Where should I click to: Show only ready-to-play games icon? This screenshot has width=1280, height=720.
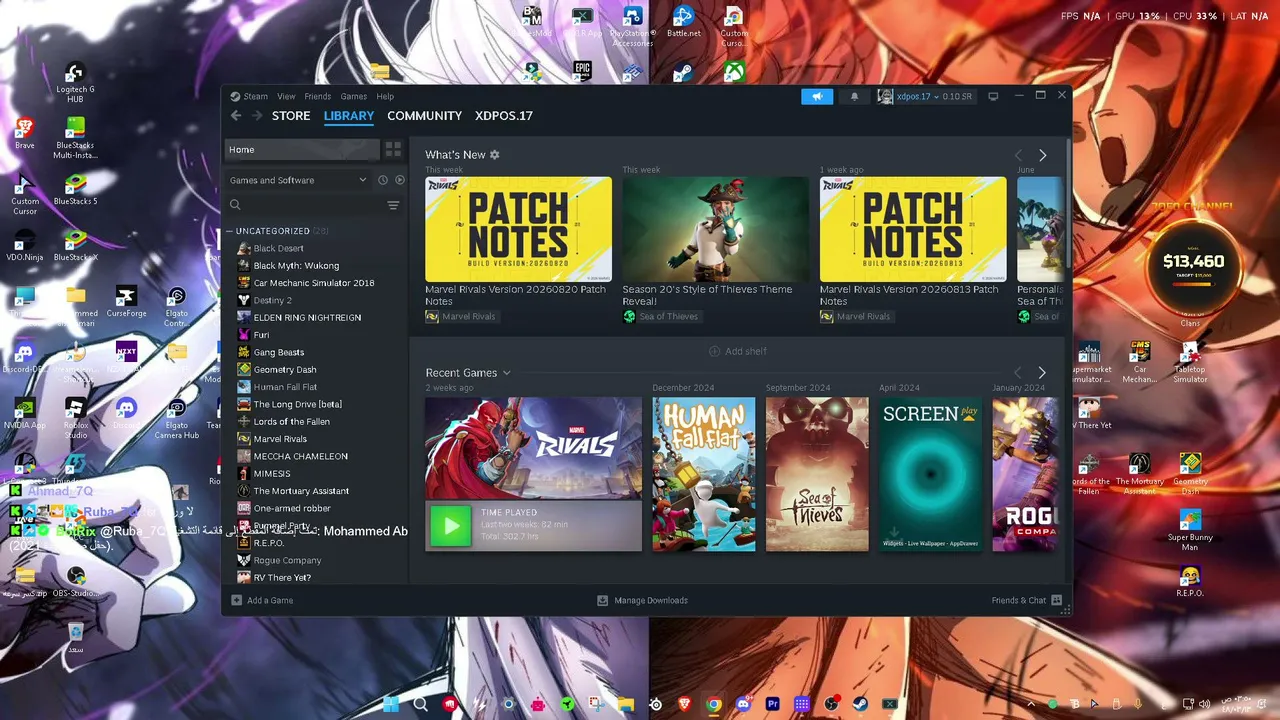coord(400,180)
